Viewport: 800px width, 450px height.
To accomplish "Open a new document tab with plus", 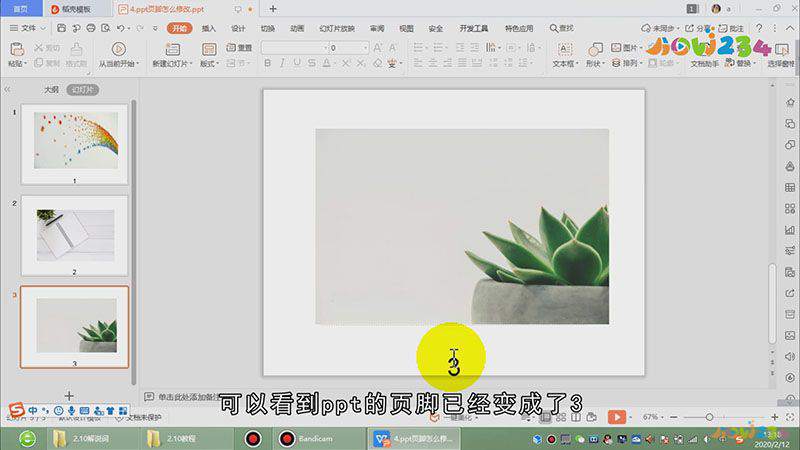I will coord(273,9).
